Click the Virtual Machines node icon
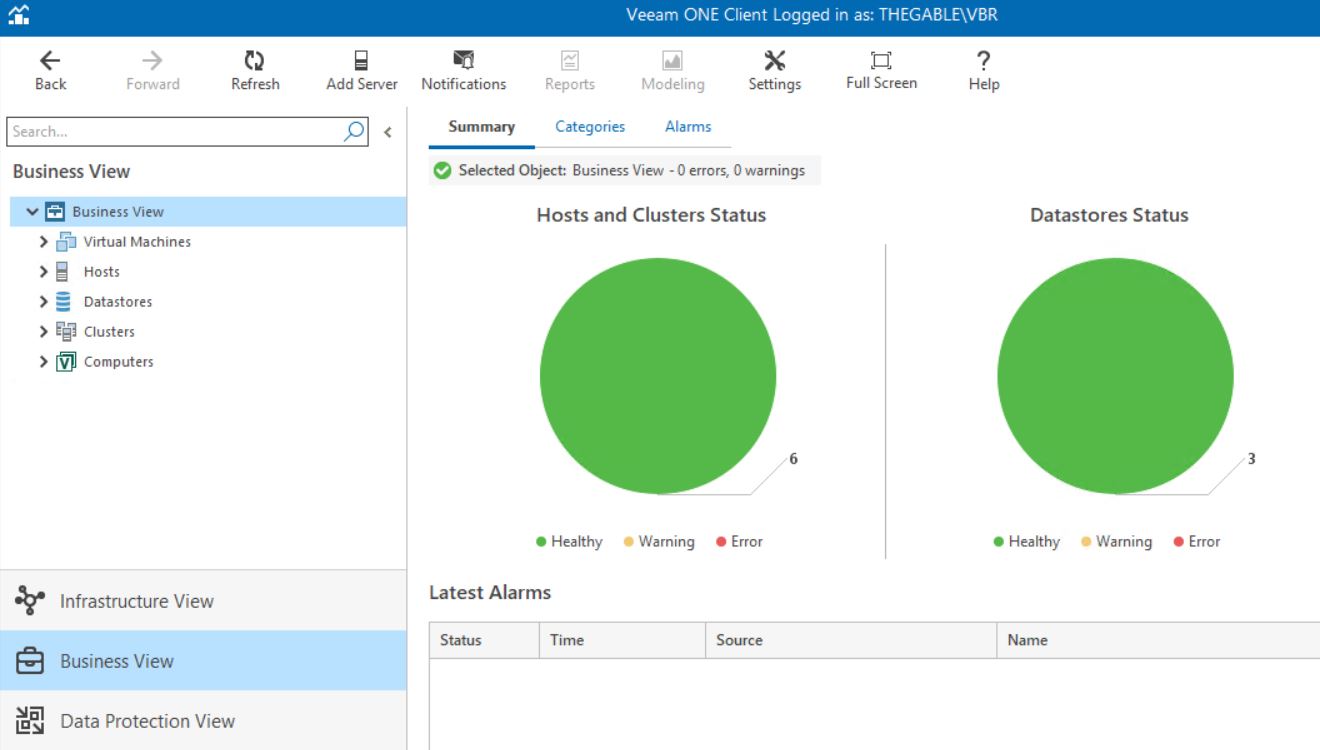Viewport: 1320px width, 750px height. 66,241
